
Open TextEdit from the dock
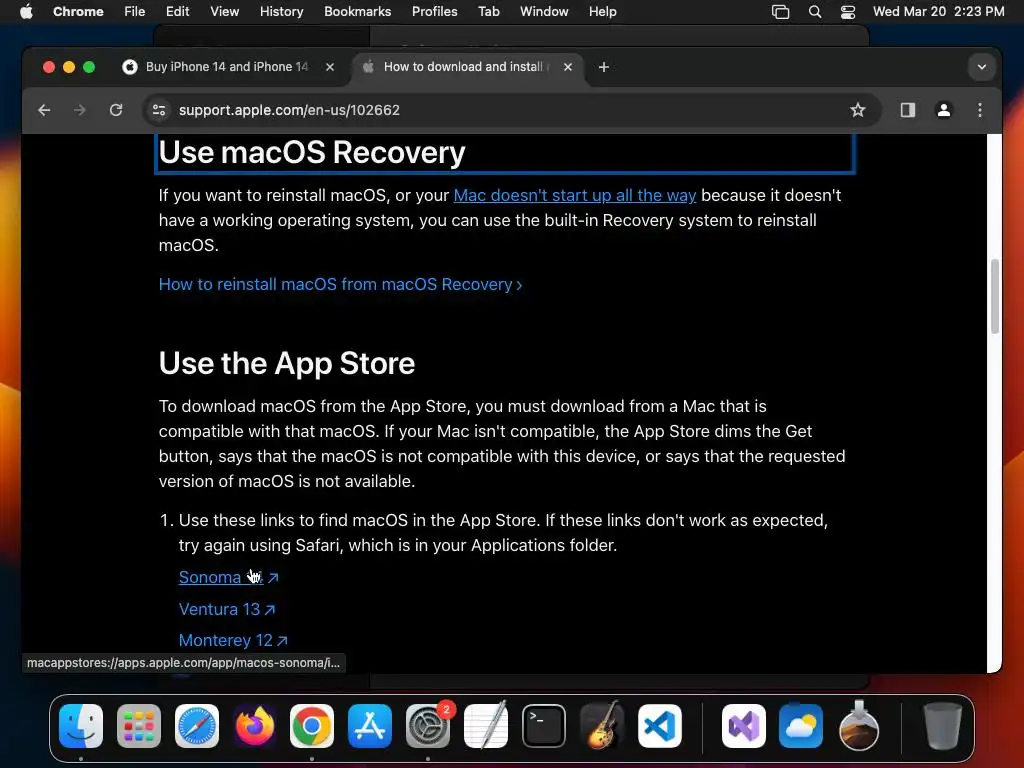(x=486, y=726)
